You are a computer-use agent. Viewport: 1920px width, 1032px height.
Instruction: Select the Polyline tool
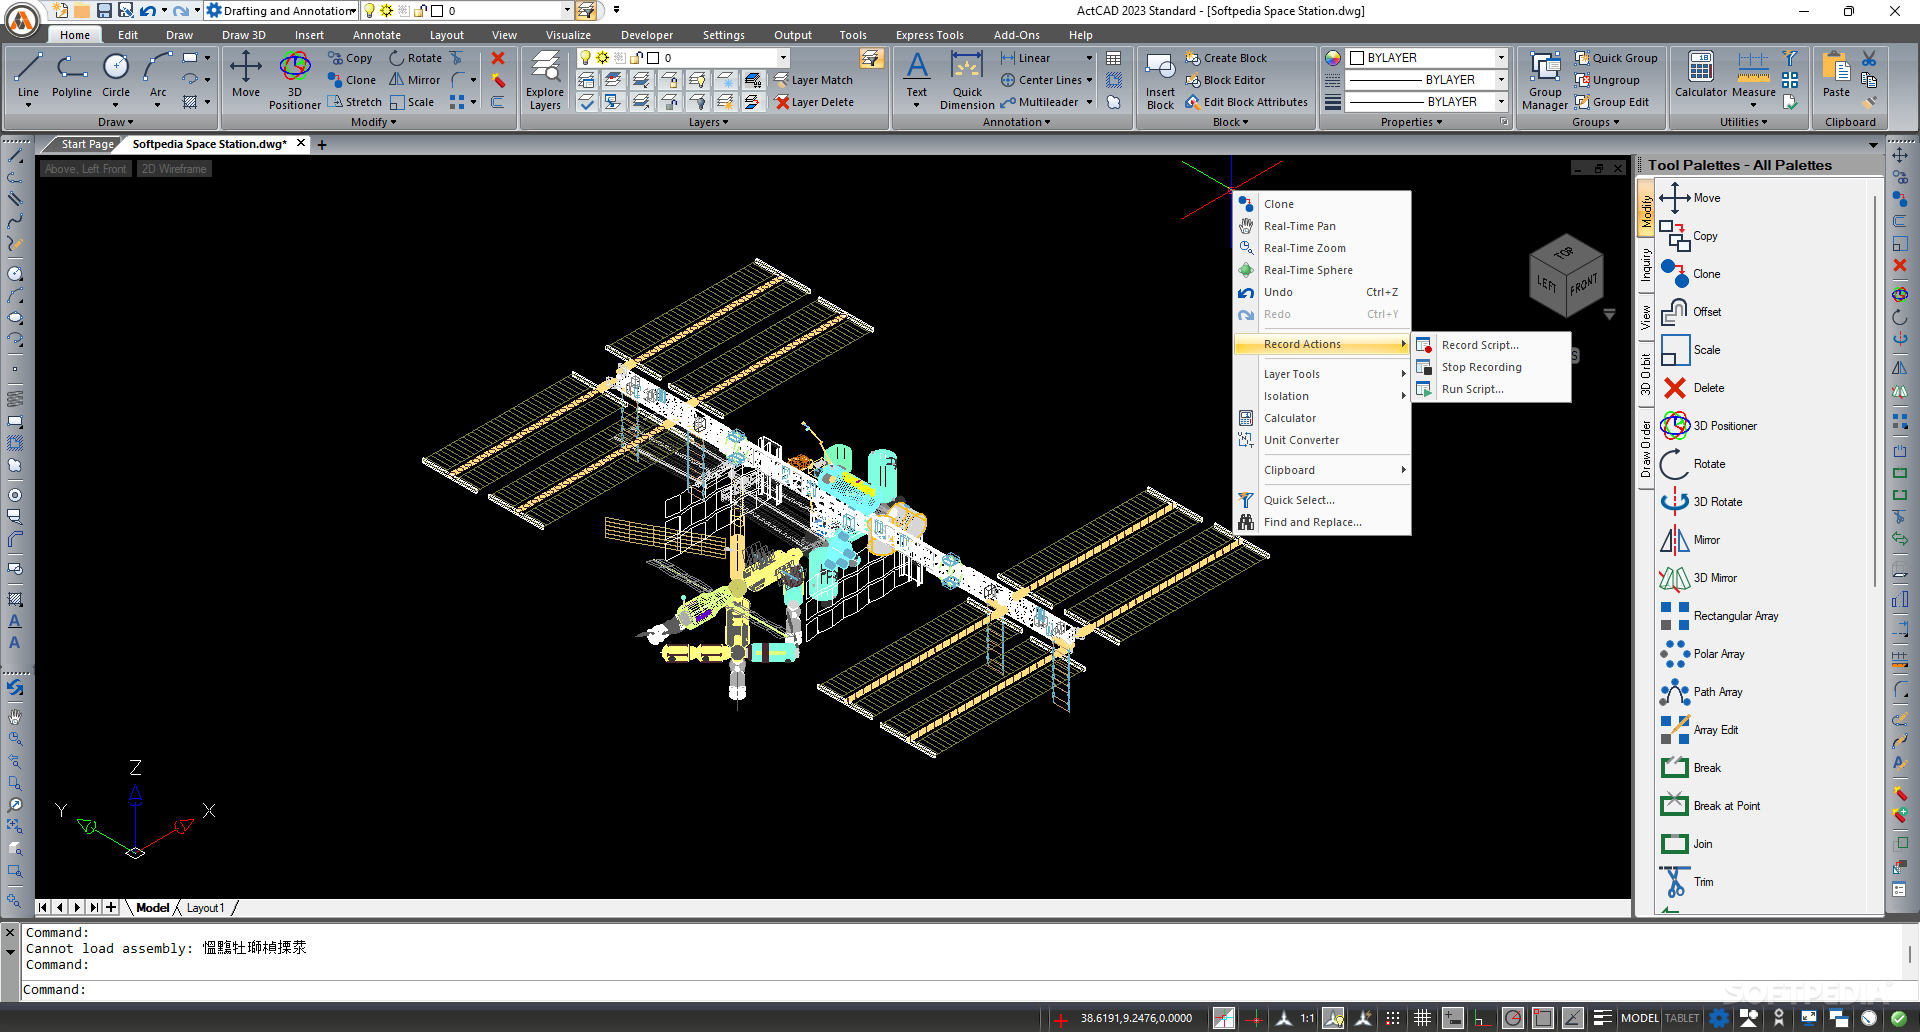point(72,76)
